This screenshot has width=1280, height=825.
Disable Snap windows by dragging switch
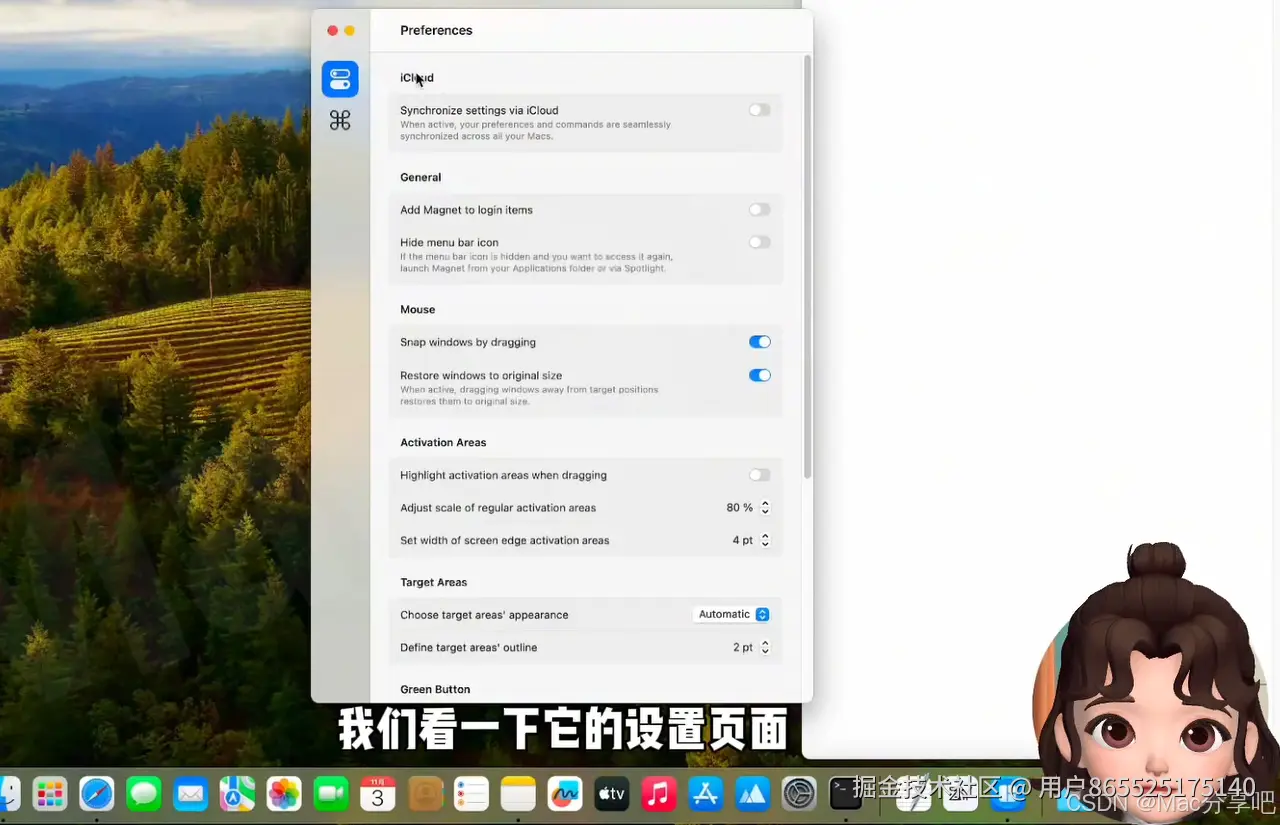point(760,342)
